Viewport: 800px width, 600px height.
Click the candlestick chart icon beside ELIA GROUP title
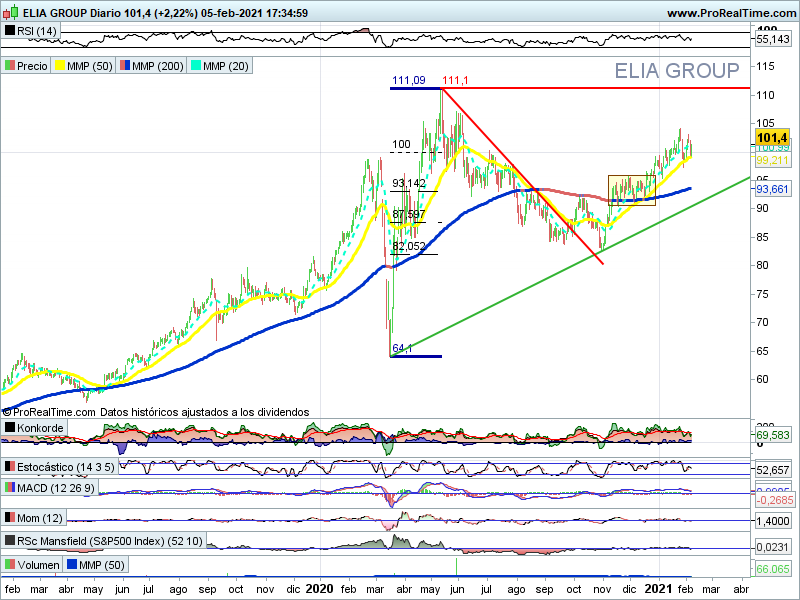(10, 12)
